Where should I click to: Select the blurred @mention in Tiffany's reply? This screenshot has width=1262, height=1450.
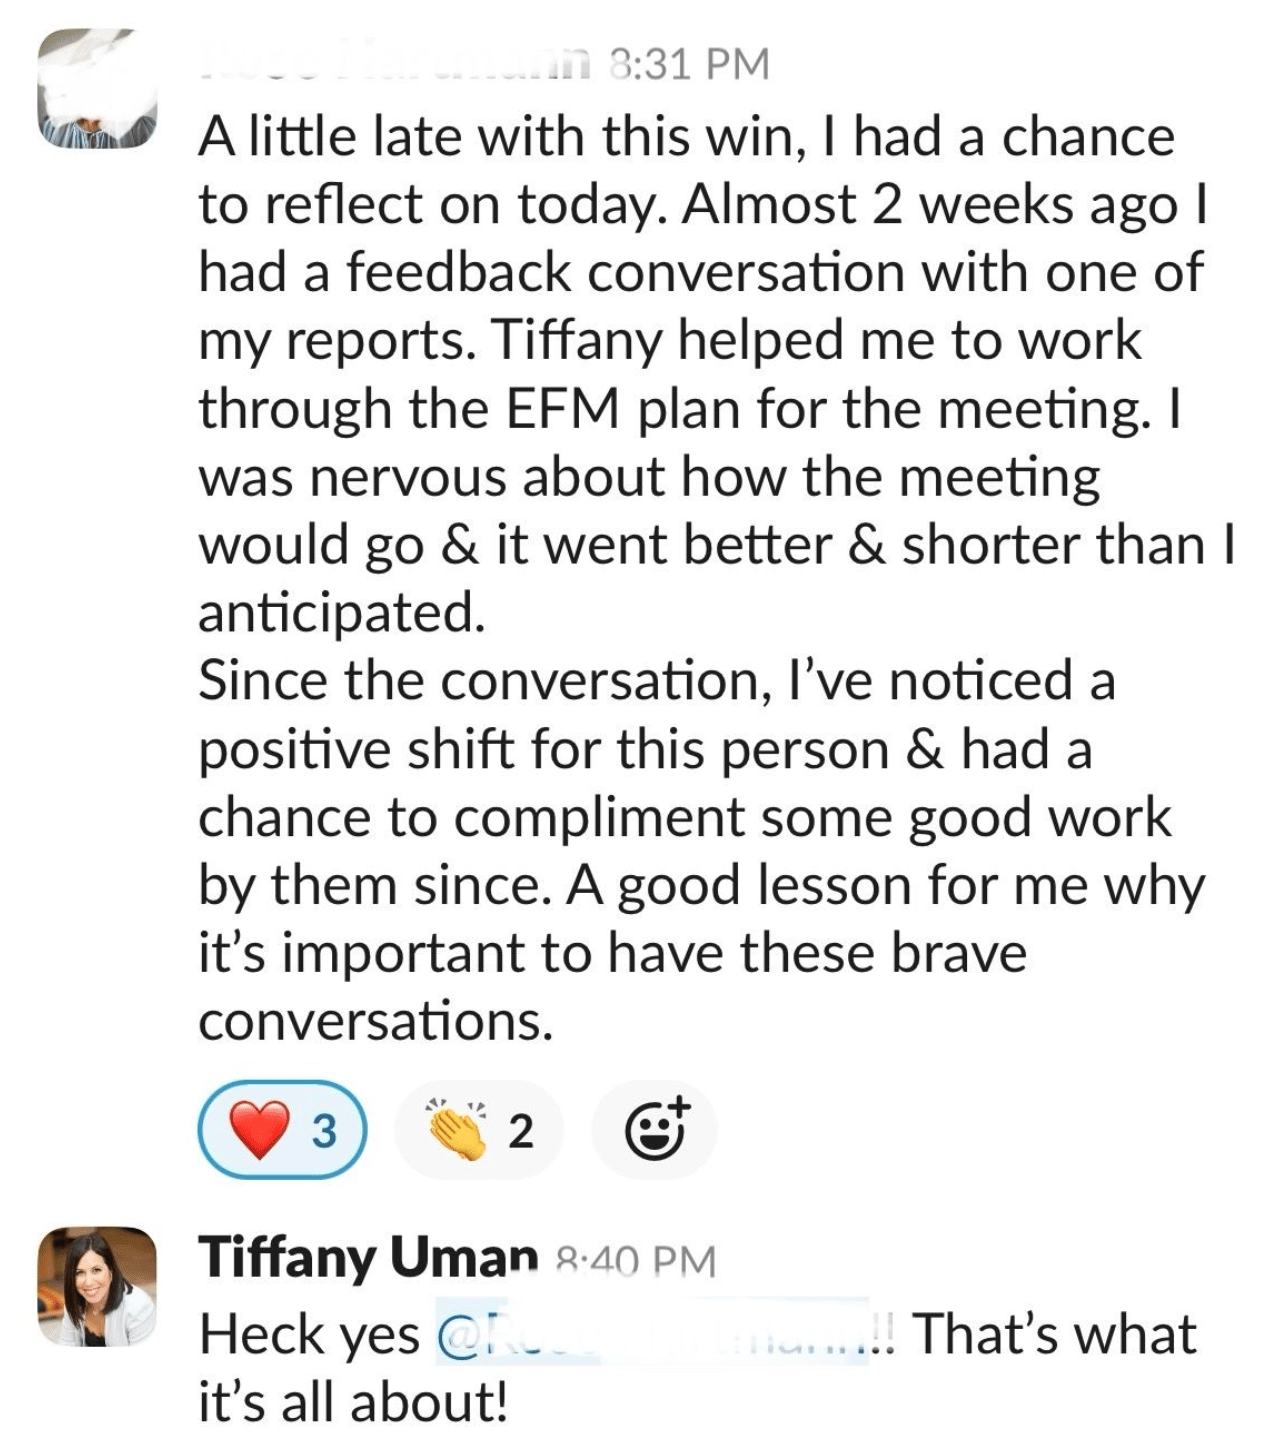click(x=653, y=1334)
